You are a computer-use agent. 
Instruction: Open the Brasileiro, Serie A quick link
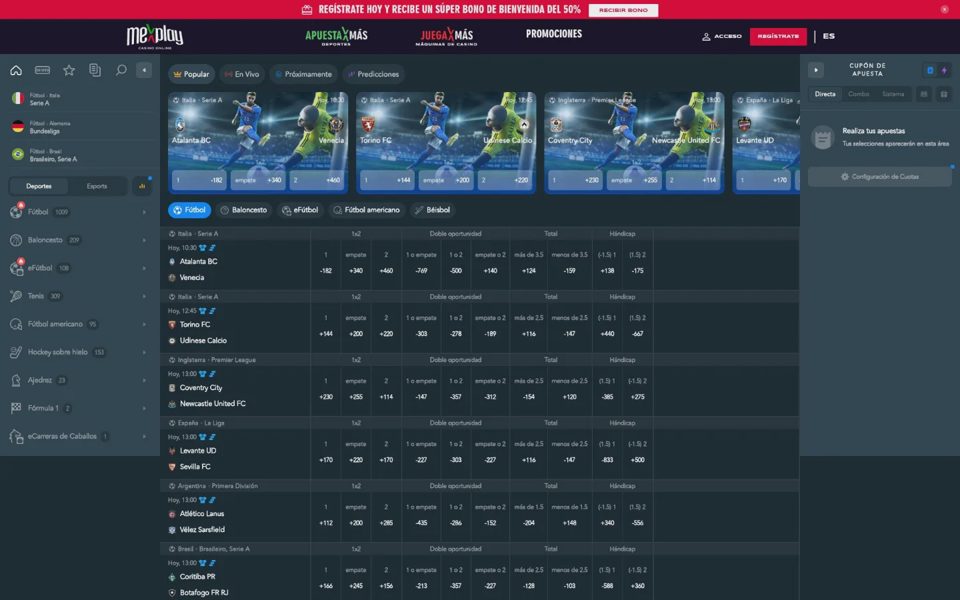[80, 155]
